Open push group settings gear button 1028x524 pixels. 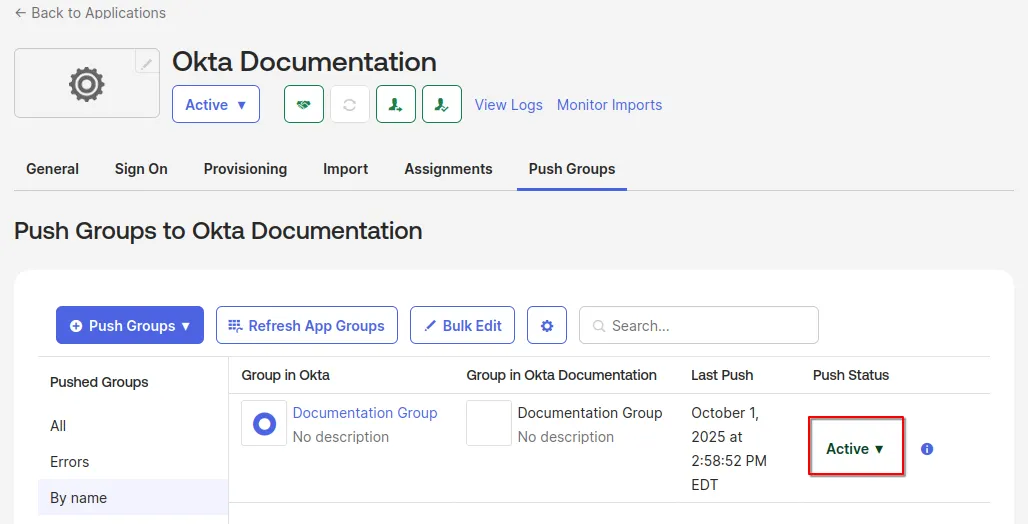547,325
